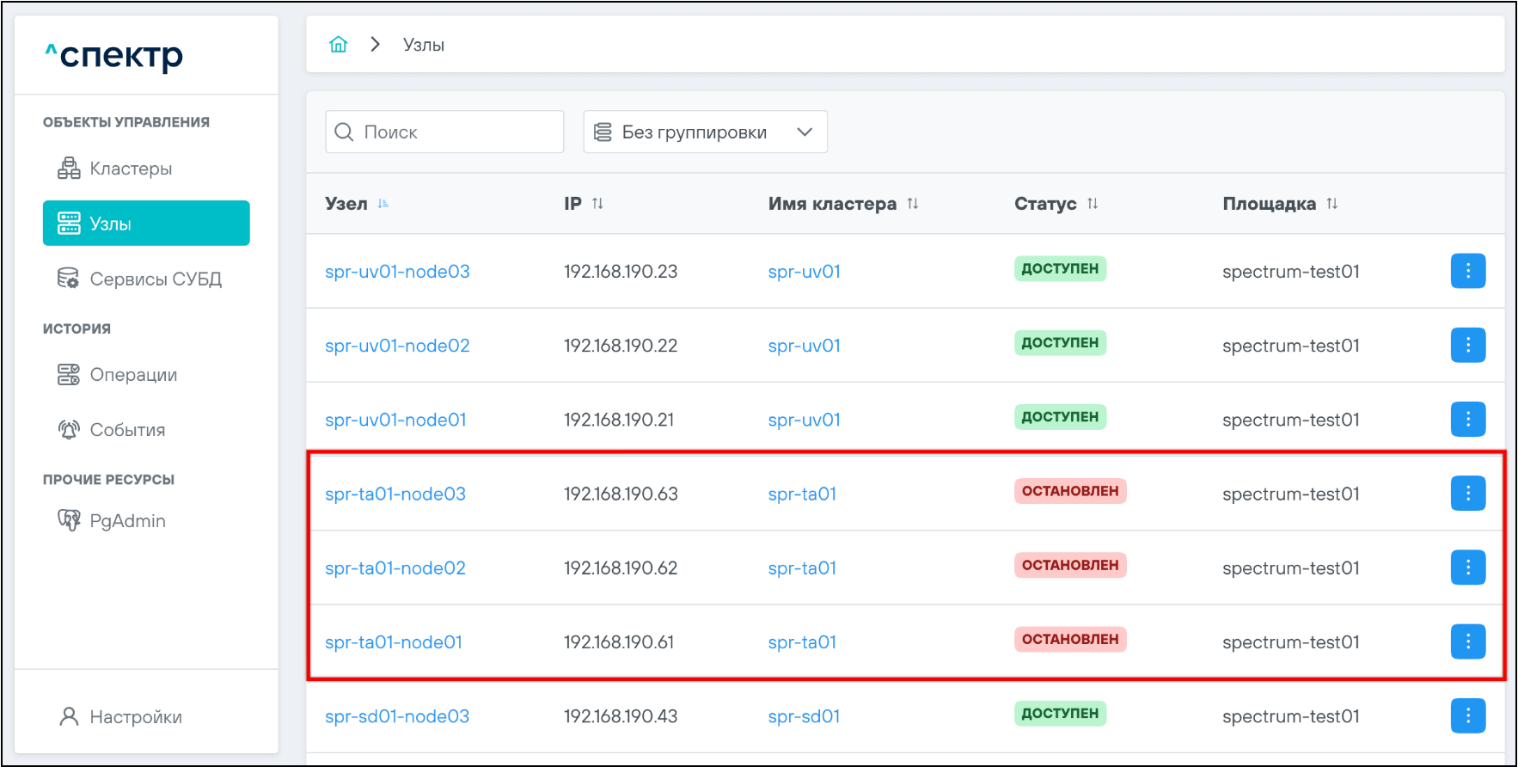1518x767 pixels.
Task: Open three-dot menu for spr-uv01-node03
Action: pos(1467,271)
